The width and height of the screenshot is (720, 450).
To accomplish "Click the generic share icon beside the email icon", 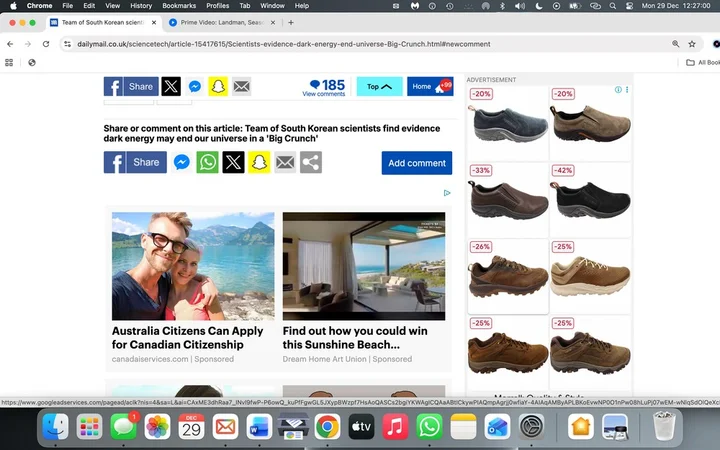I will 311,162.
